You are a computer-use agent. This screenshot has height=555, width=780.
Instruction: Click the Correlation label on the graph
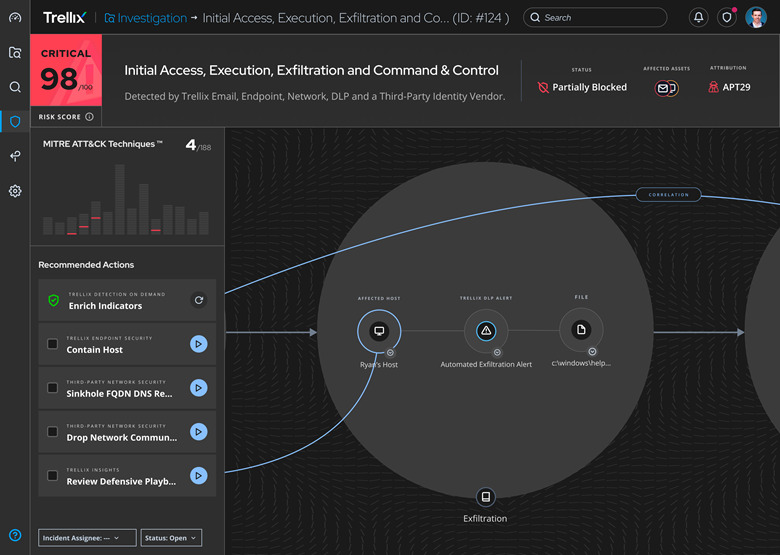click(x=669, y=194)
